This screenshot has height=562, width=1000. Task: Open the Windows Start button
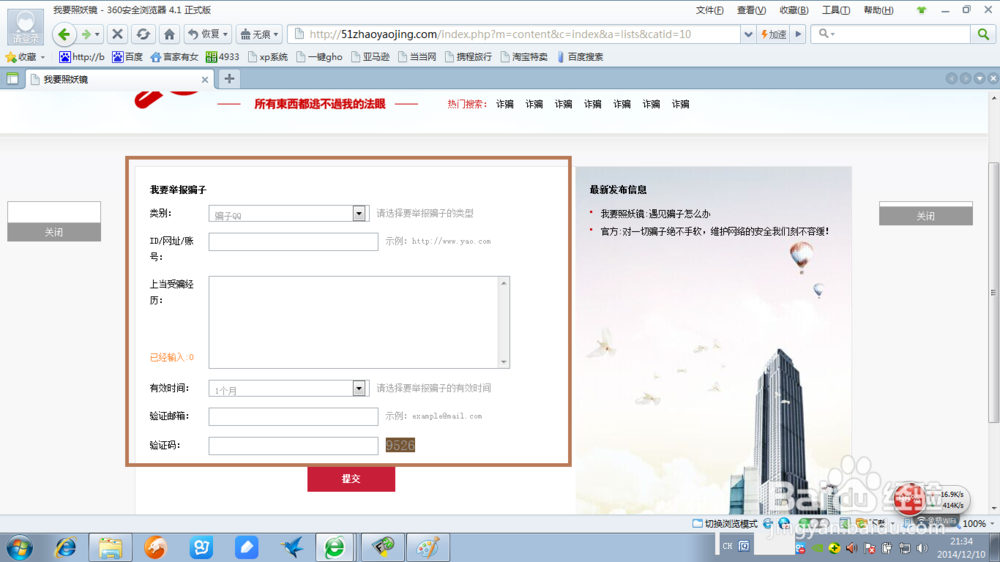click(20, 548)
